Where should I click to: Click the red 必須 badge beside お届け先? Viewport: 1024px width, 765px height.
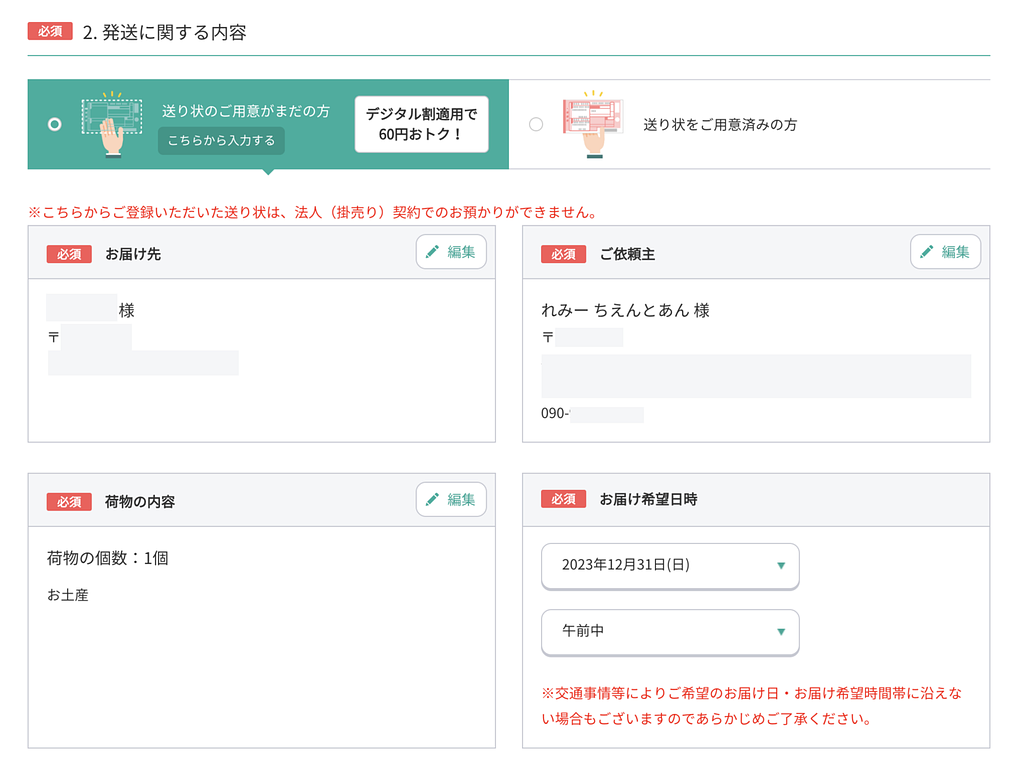click(68, 255)
